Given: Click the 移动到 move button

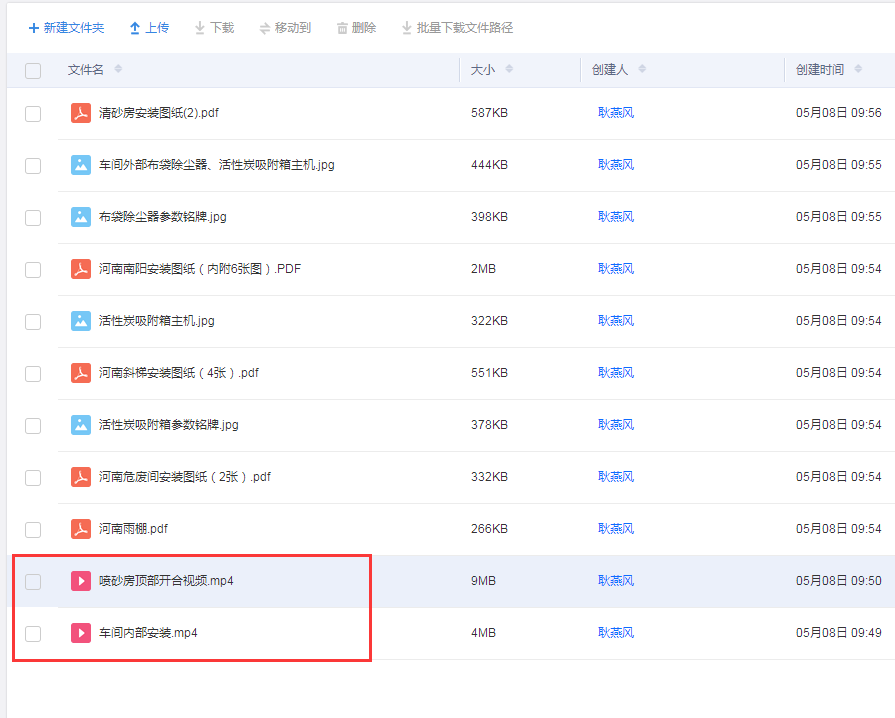Looking at the screenshot, I should [285, 27].
